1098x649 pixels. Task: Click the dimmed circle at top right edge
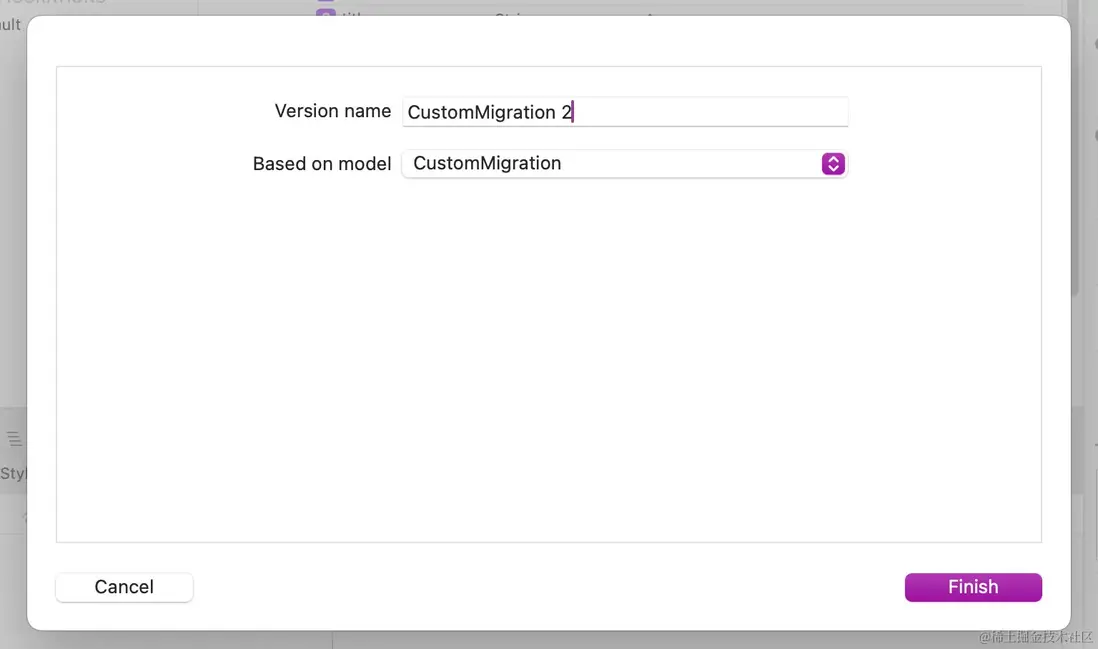1095,45
